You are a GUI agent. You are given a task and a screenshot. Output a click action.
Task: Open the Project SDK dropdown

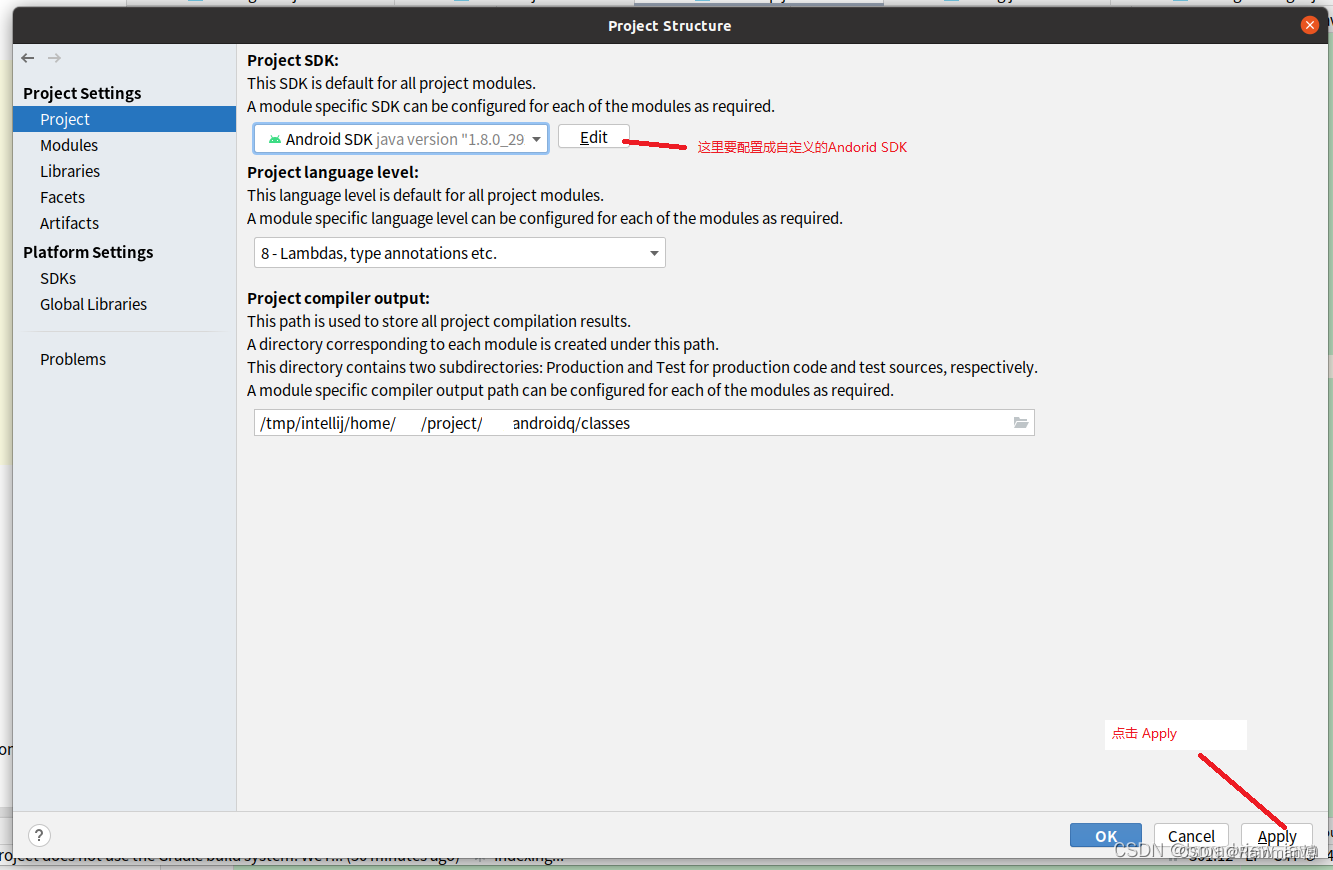[x=401, y=139]
